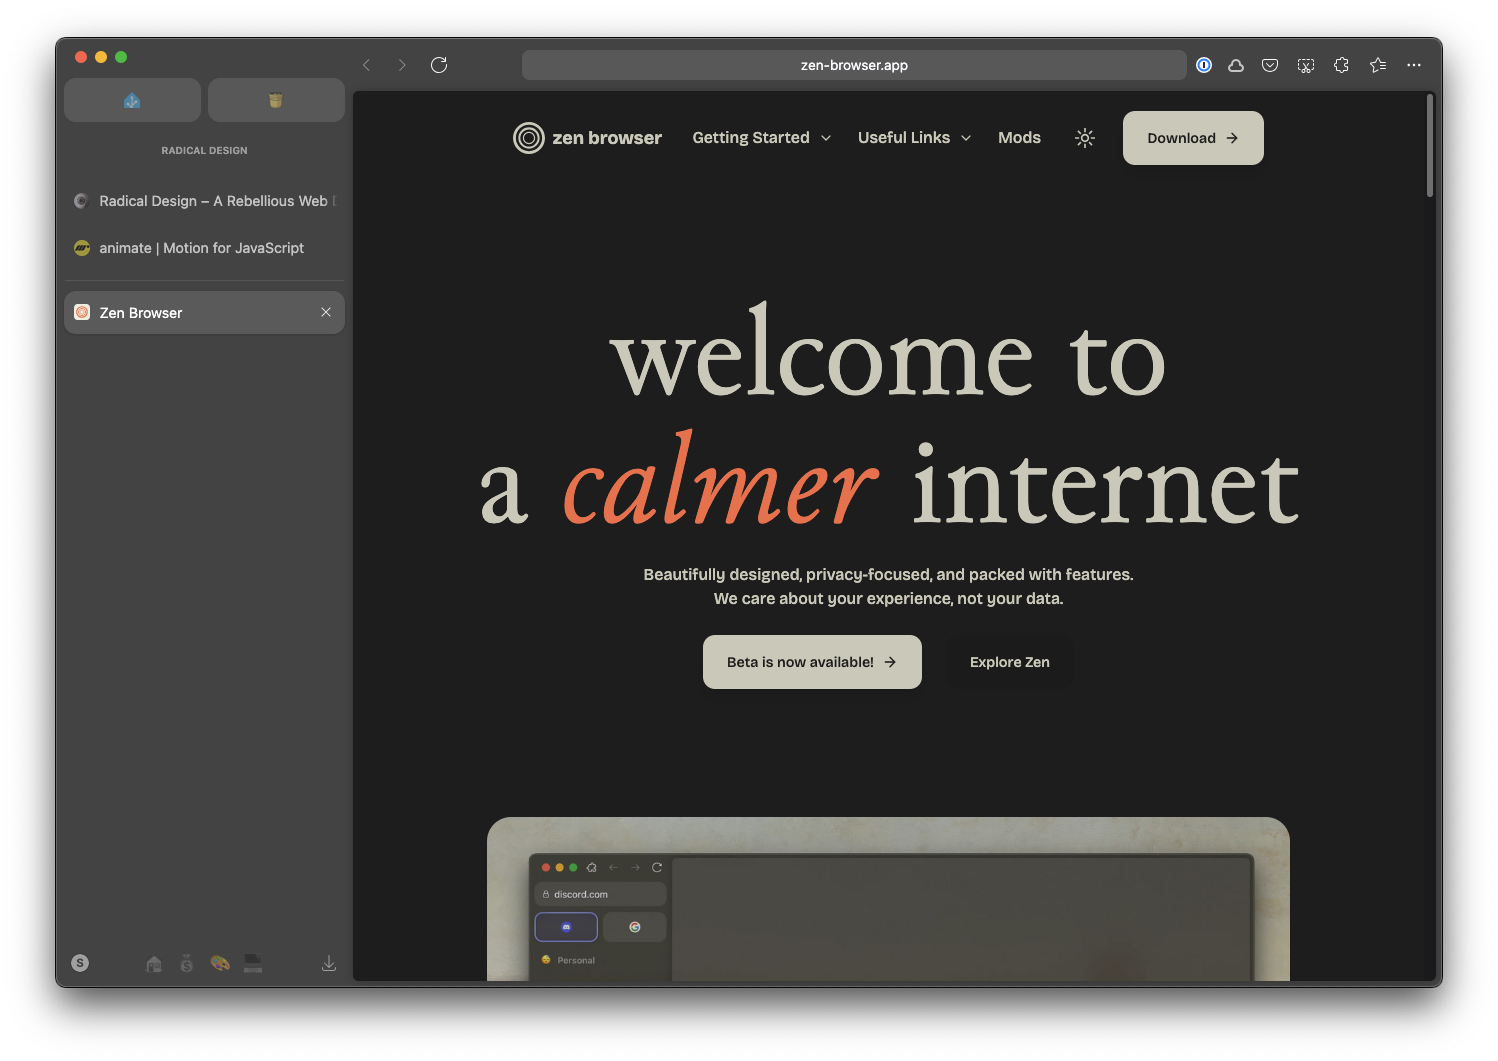
Task: Take a screenshot with scissors icon
Action: tap(1306, 65)
